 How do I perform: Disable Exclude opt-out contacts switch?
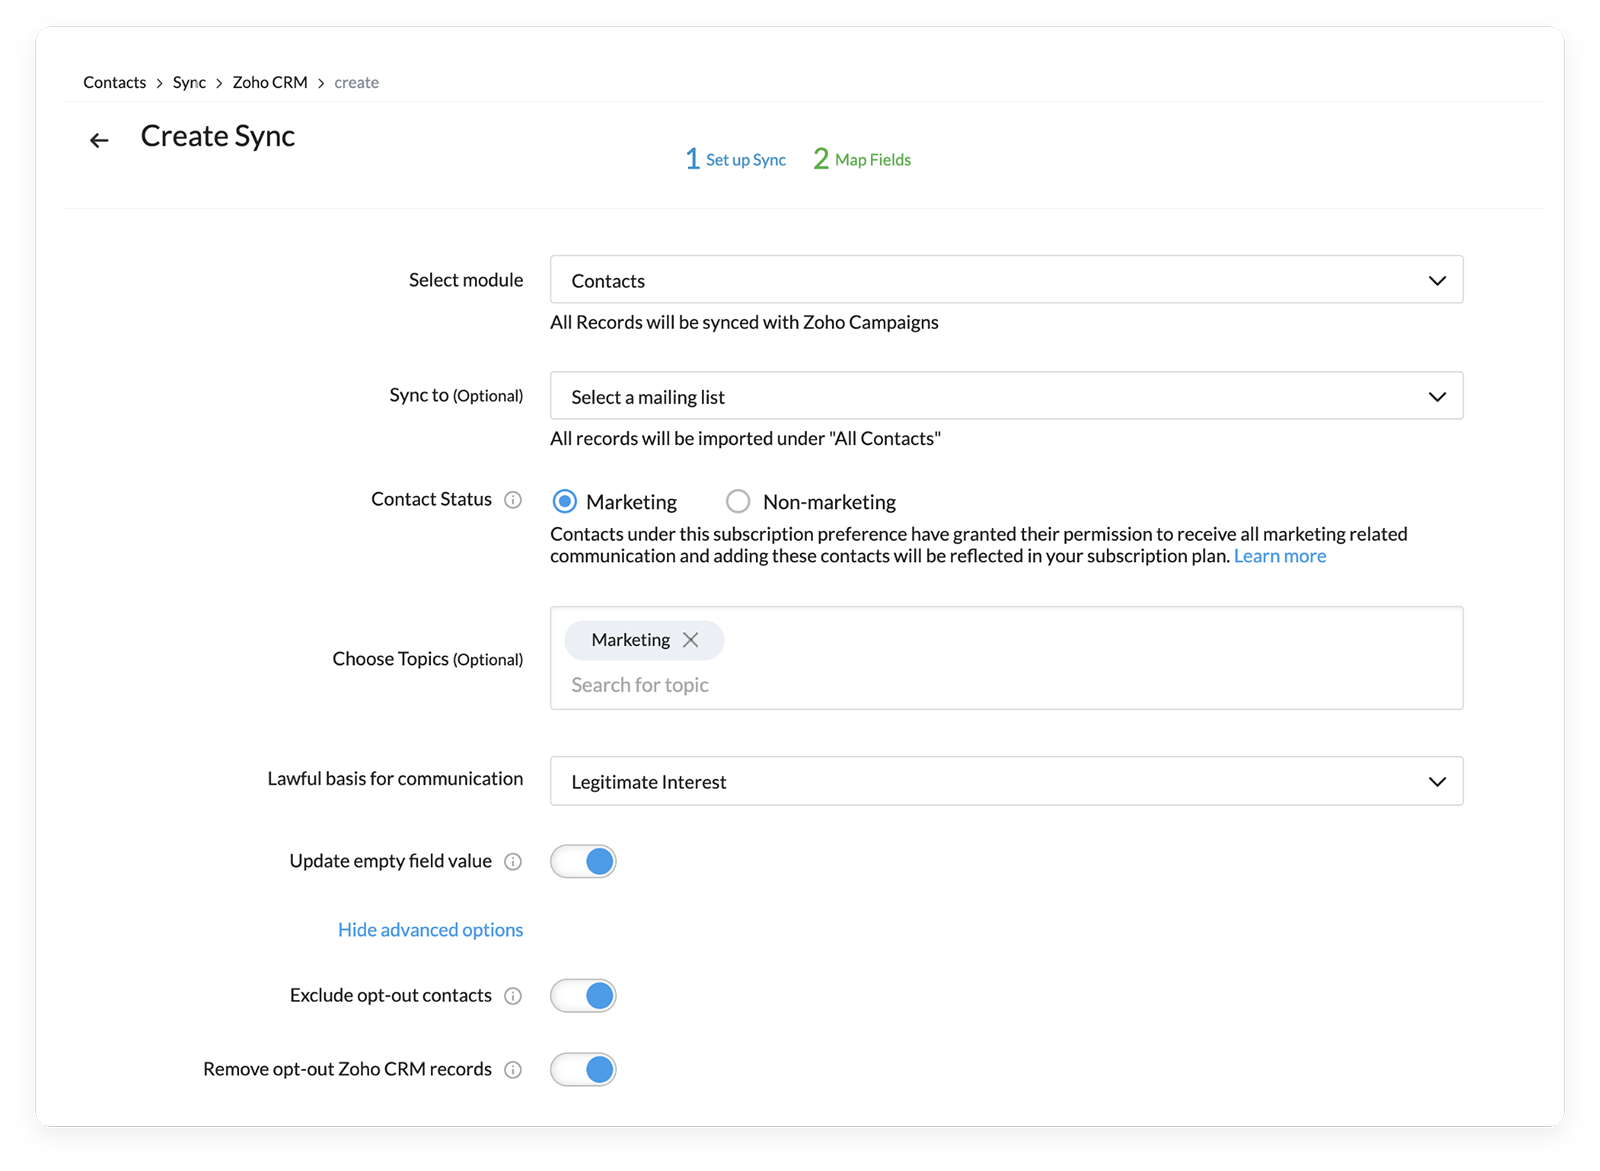click(583, 995)
